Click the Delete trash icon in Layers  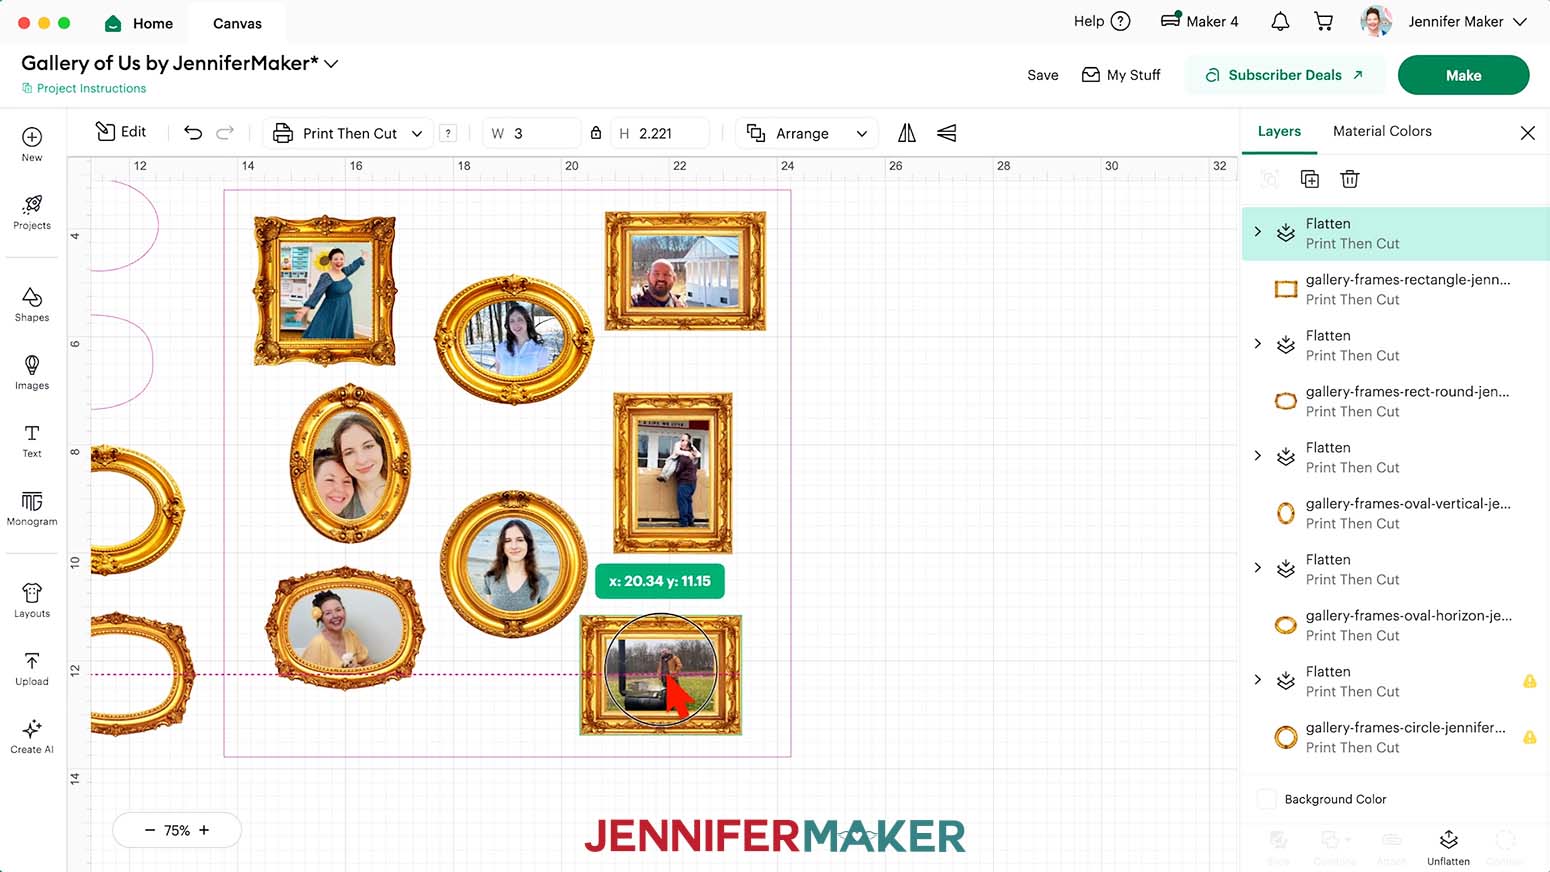(x=1350, y=179)
